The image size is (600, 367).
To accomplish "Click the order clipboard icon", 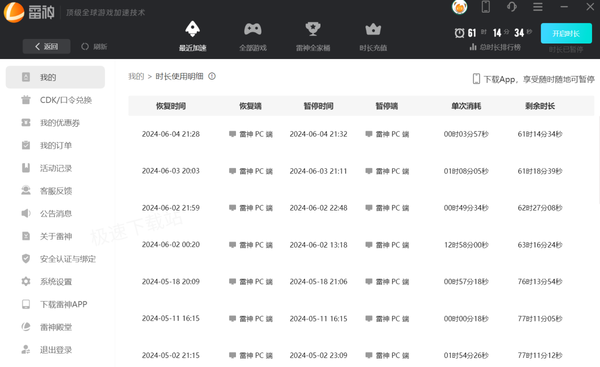I will click(x=26, y=145).
